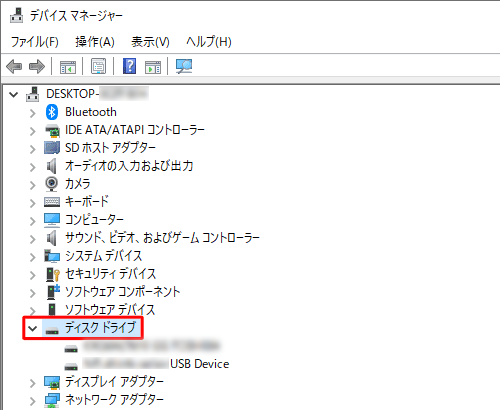
Task: Open the 操作(A) menu
Action: pyautogui.click(x=95, y=42)
